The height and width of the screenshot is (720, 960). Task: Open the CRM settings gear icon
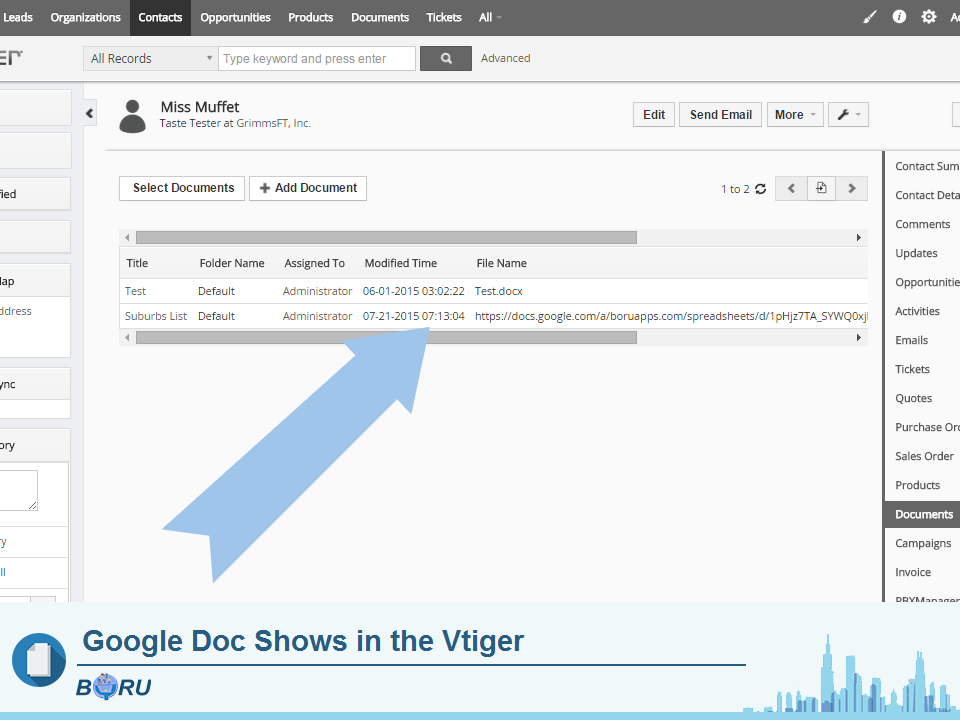(x=929, y=17)
